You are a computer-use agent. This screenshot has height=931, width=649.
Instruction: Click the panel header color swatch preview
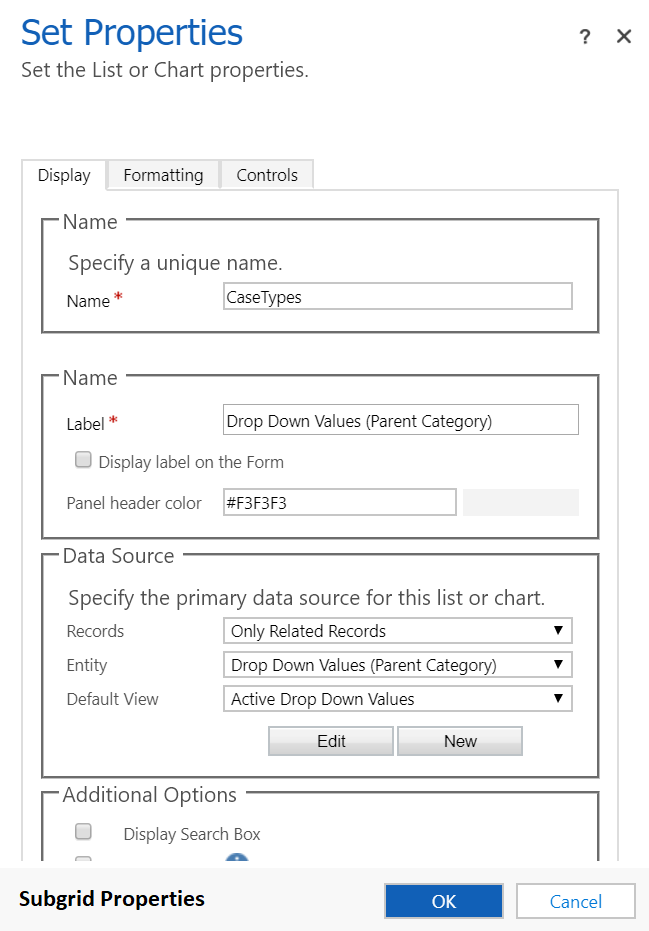click(520, 503)
